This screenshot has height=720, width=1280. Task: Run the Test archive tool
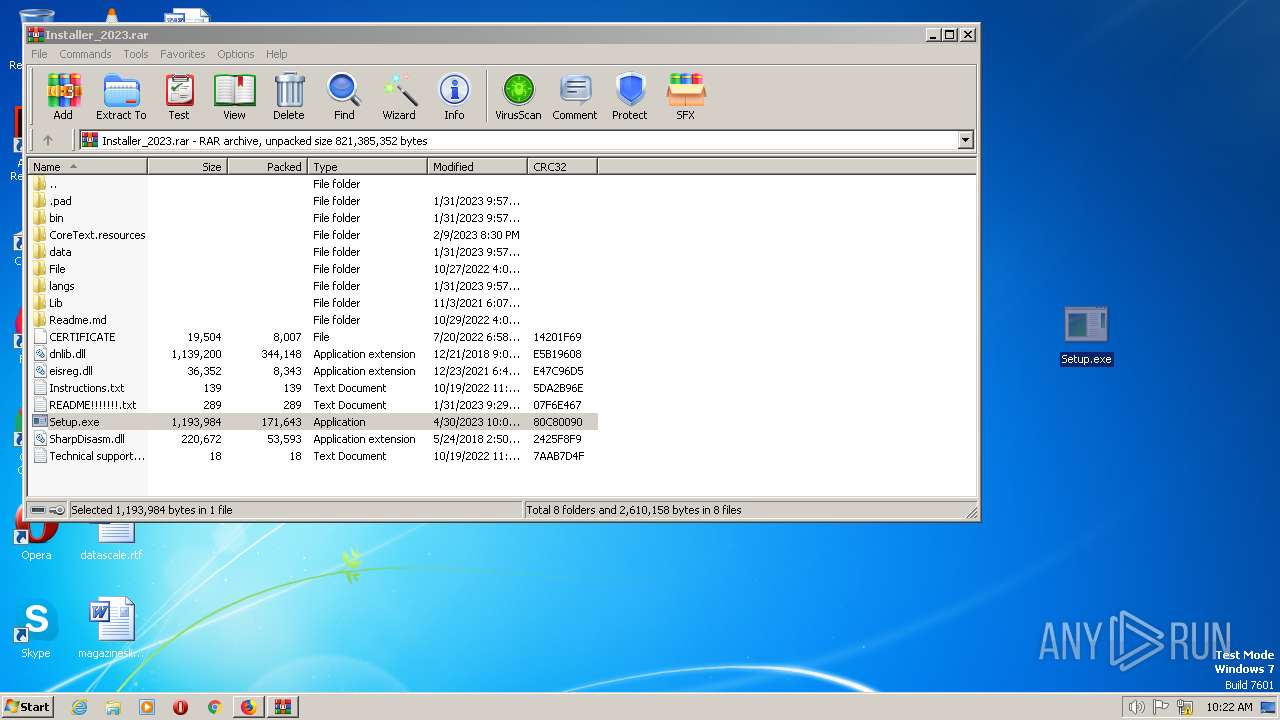[x=179, y=97]
